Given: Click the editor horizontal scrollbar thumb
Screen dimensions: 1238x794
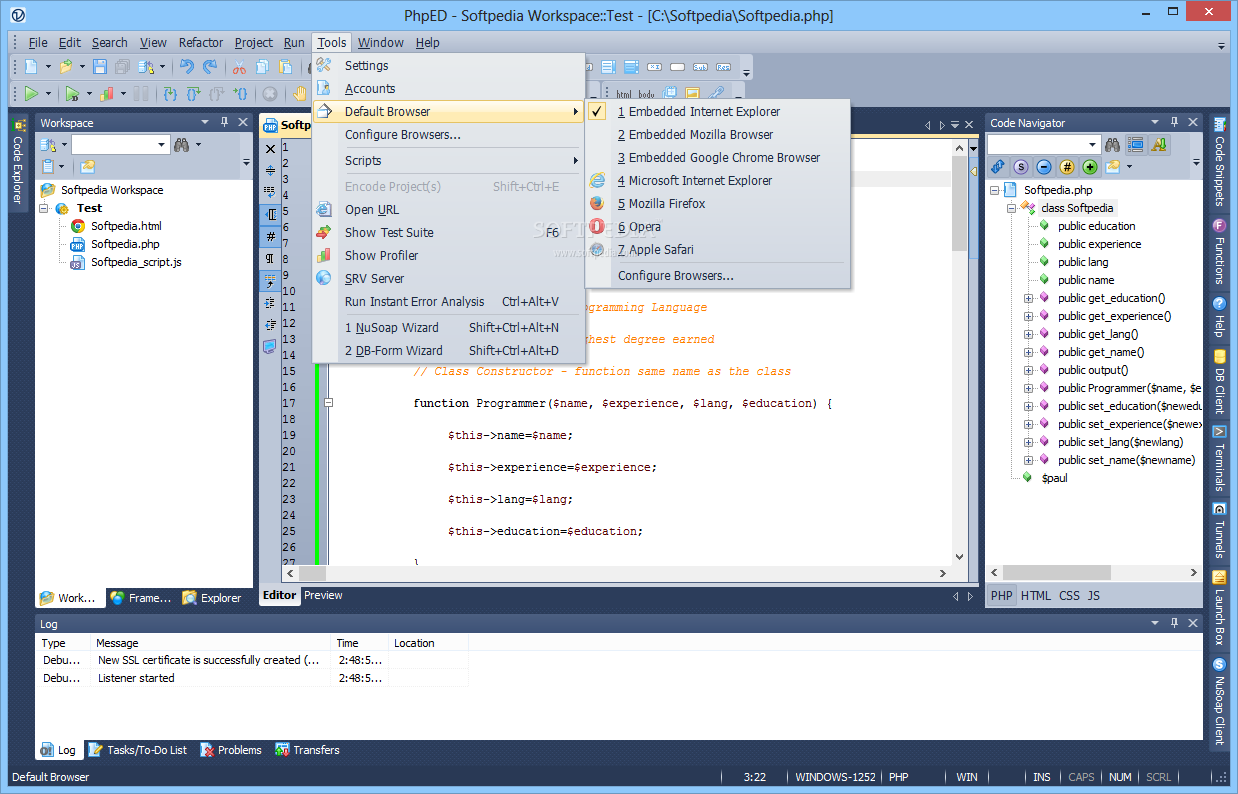Looking at the screenshot, I should coord(312,573).
